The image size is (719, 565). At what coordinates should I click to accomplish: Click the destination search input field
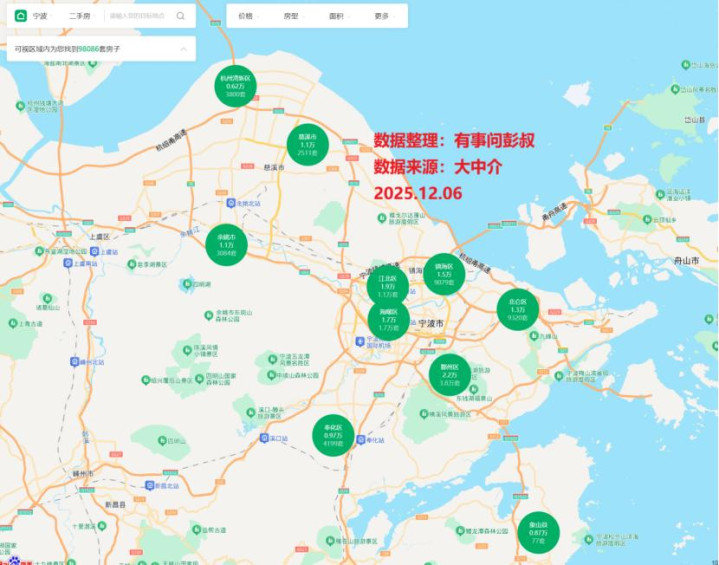coord(140,16)
